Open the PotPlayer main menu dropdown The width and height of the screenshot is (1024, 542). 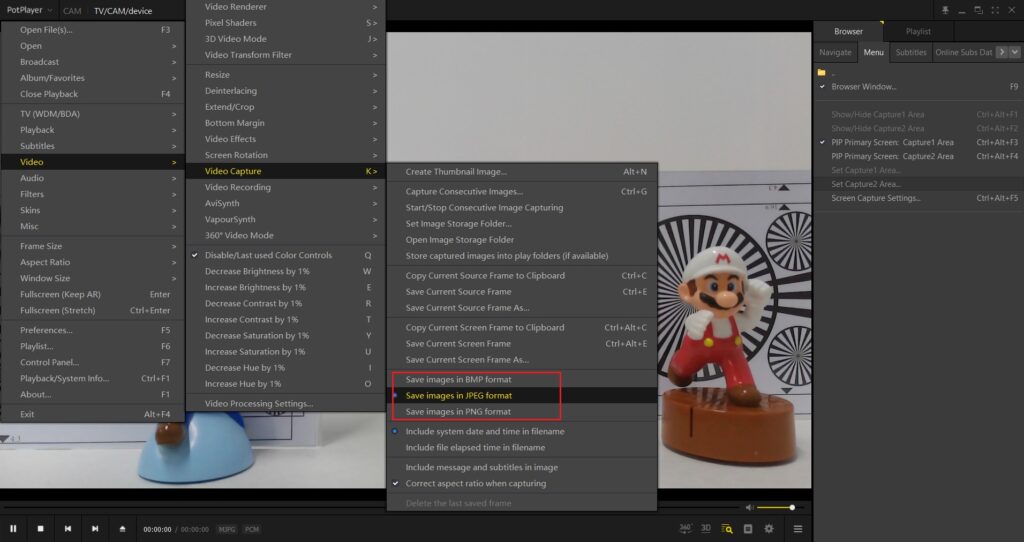pyautogui.click(x=29, y=10)
